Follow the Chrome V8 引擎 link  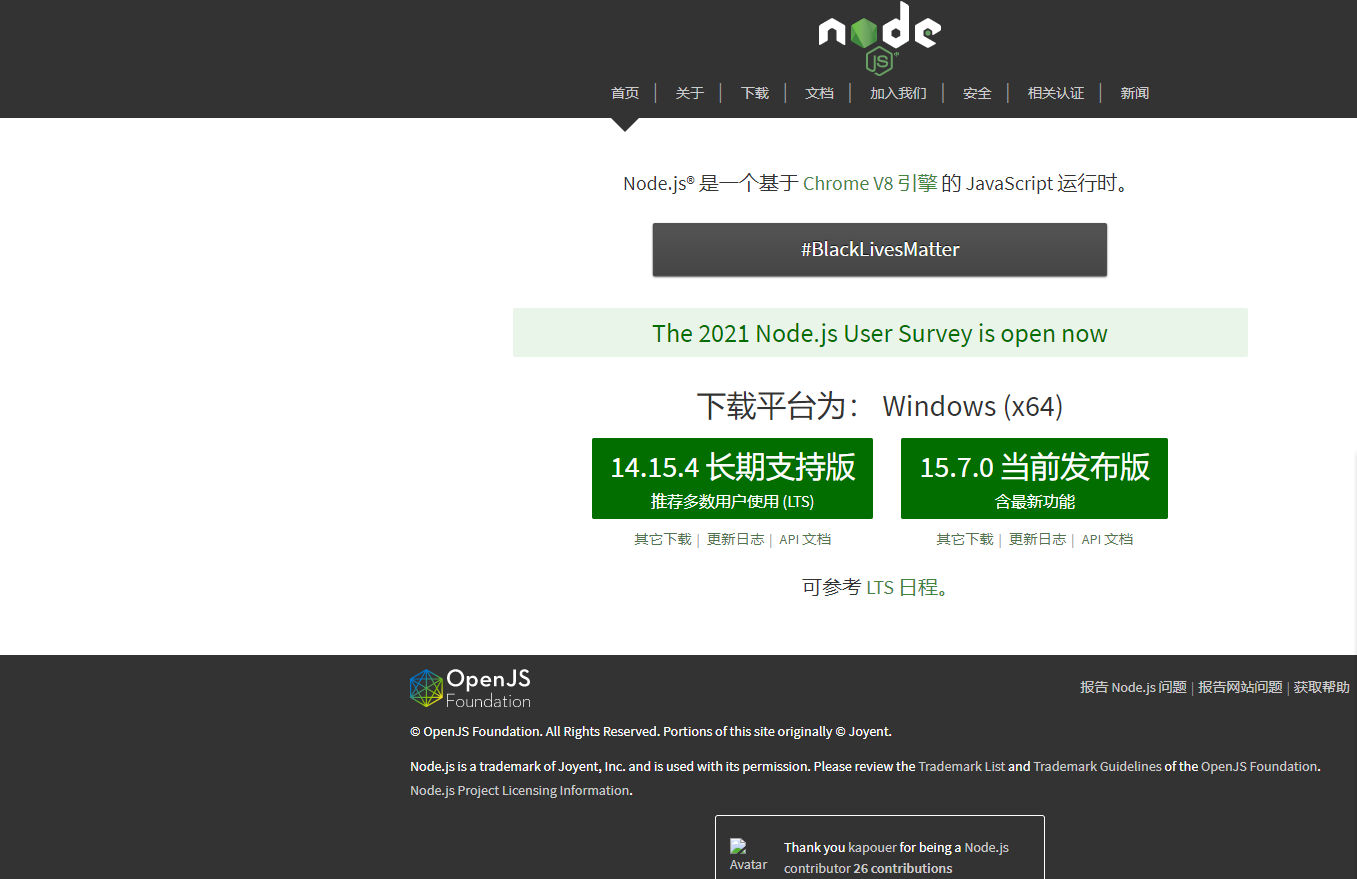coord(870,183)
